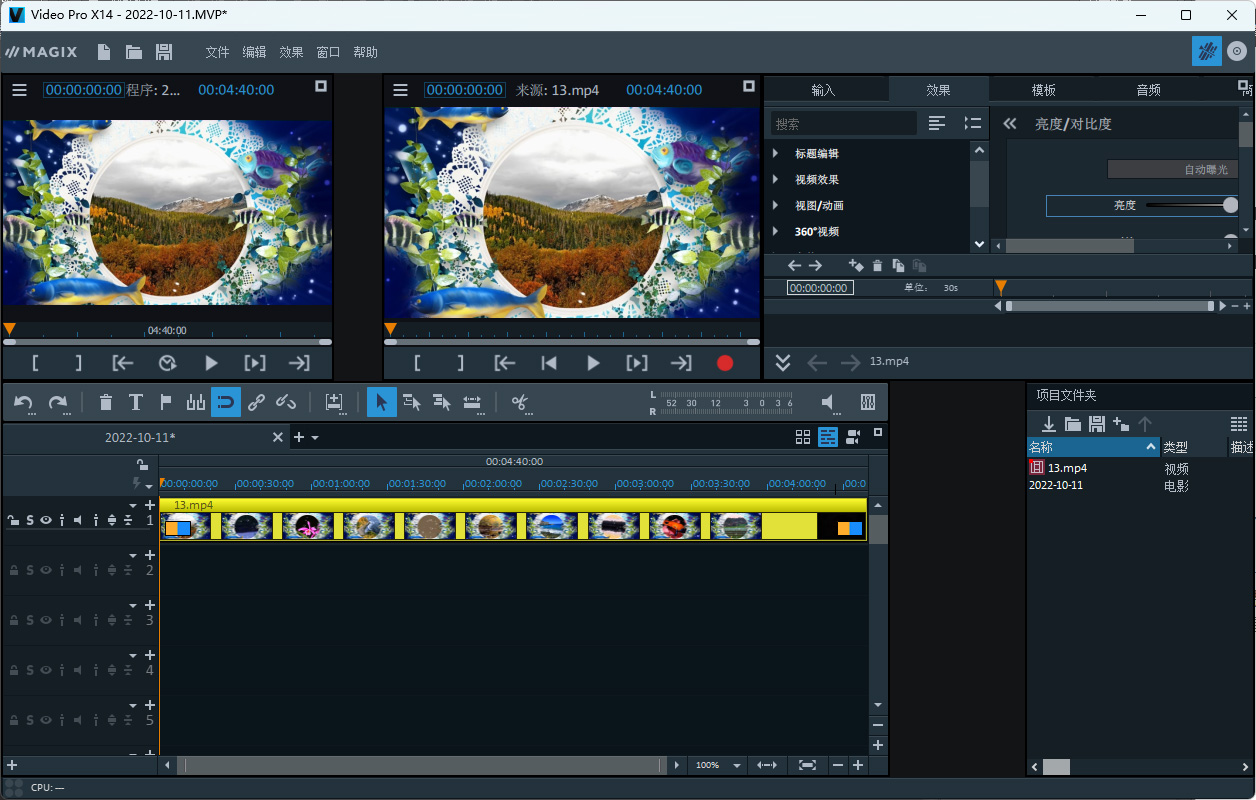Toggle the eye visibility on track 2
The height and width of the screenshot is (800, 1256).
(x=46, y=570)
